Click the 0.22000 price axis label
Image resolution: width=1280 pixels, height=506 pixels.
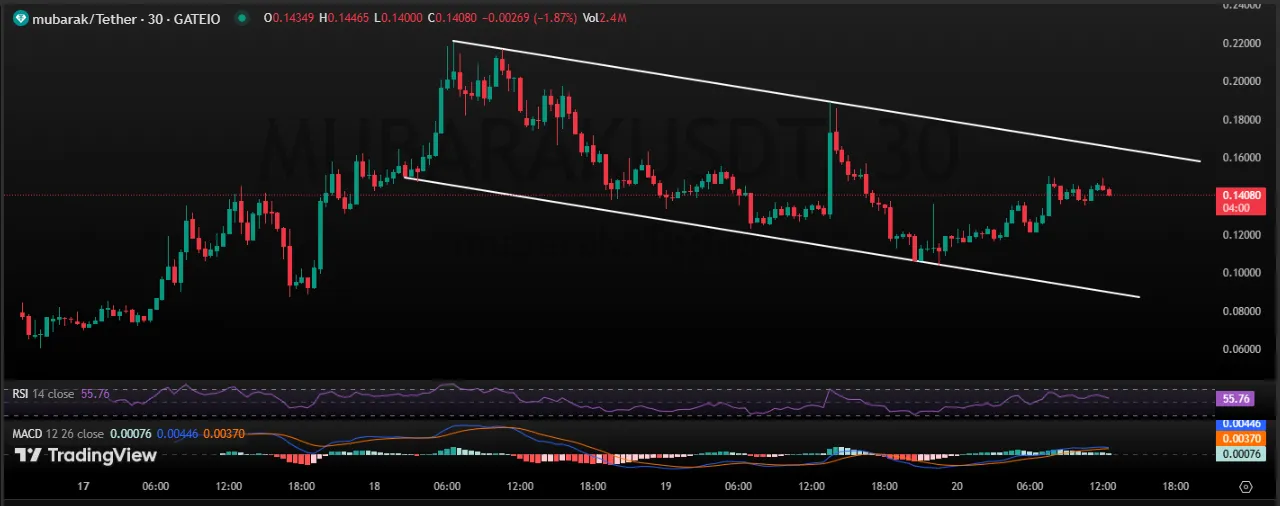pyautogui.click(x=1240, y=43)
